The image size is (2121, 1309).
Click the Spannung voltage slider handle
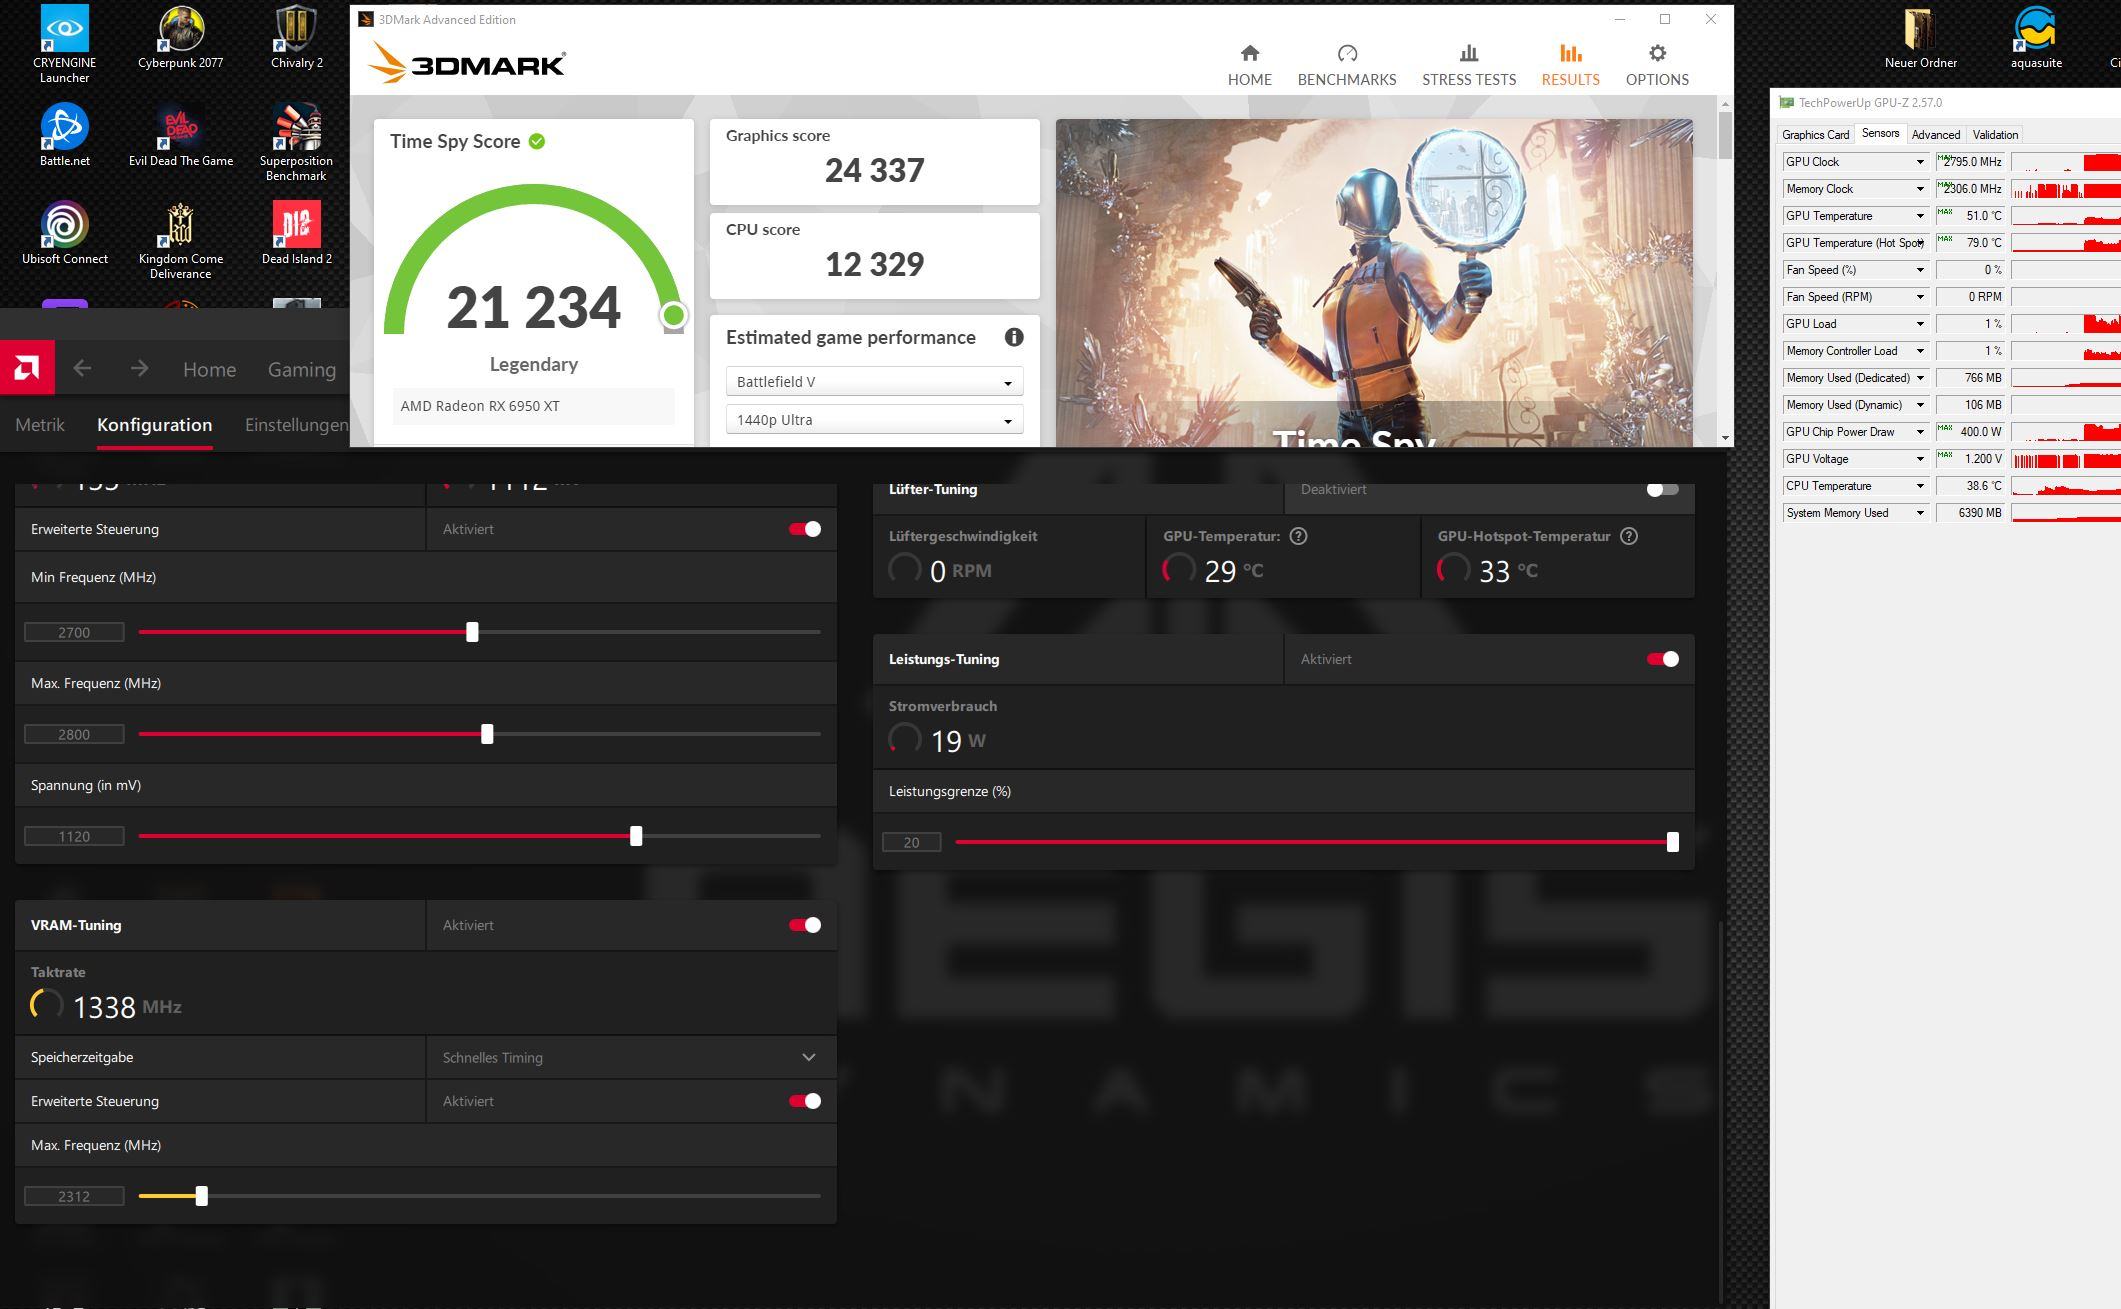(x=636, y=836)
